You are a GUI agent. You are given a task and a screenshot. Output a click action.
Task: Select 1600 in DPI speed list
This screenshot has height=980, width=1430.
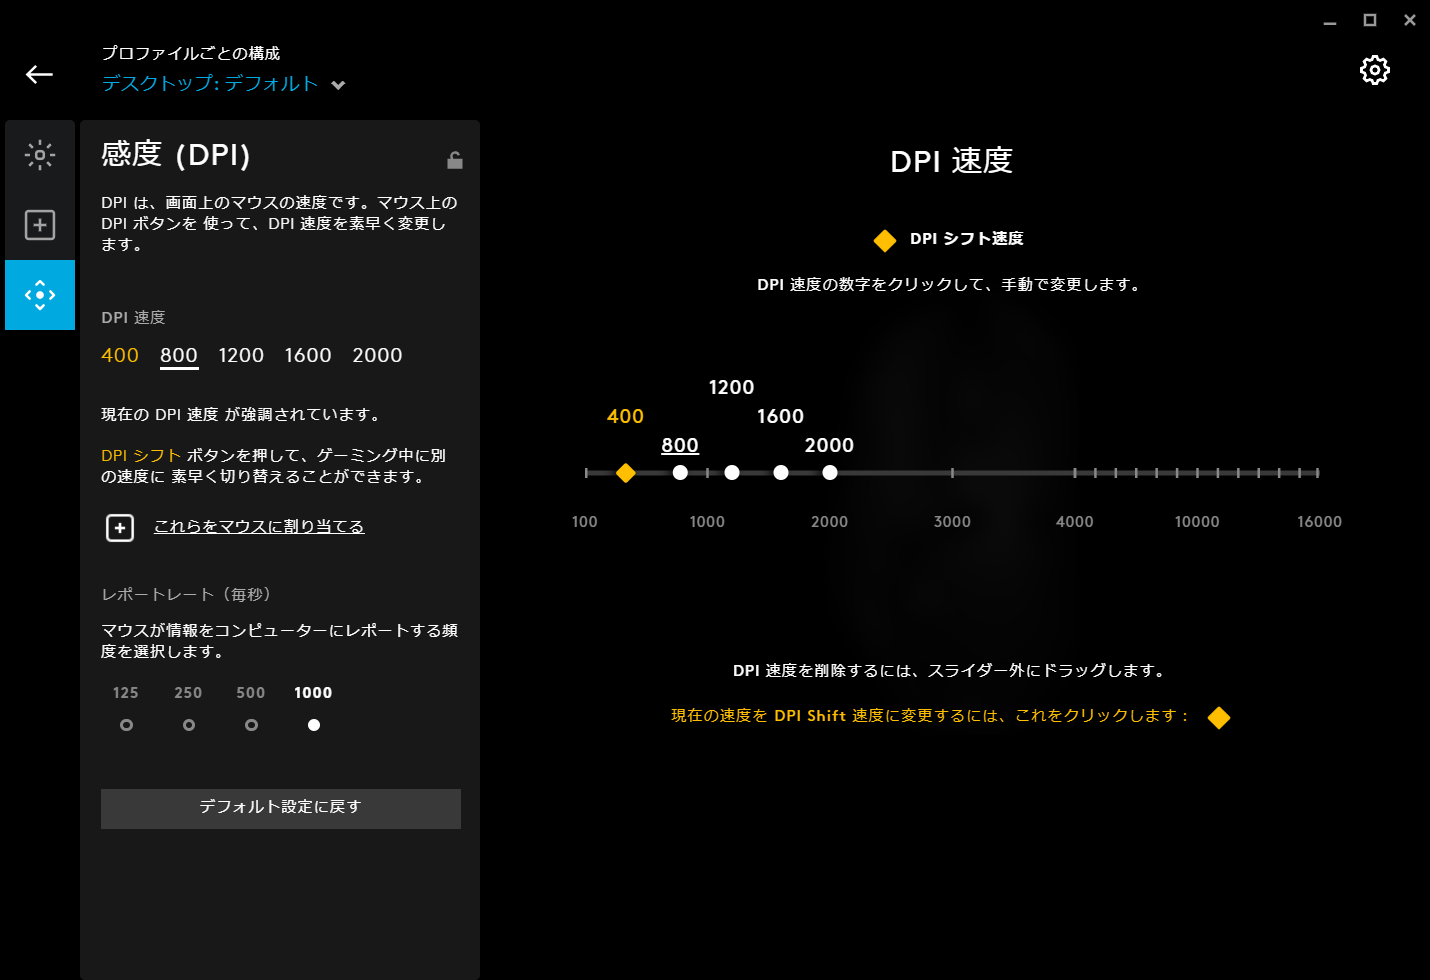pyautogui.click(x=308, y=355)
